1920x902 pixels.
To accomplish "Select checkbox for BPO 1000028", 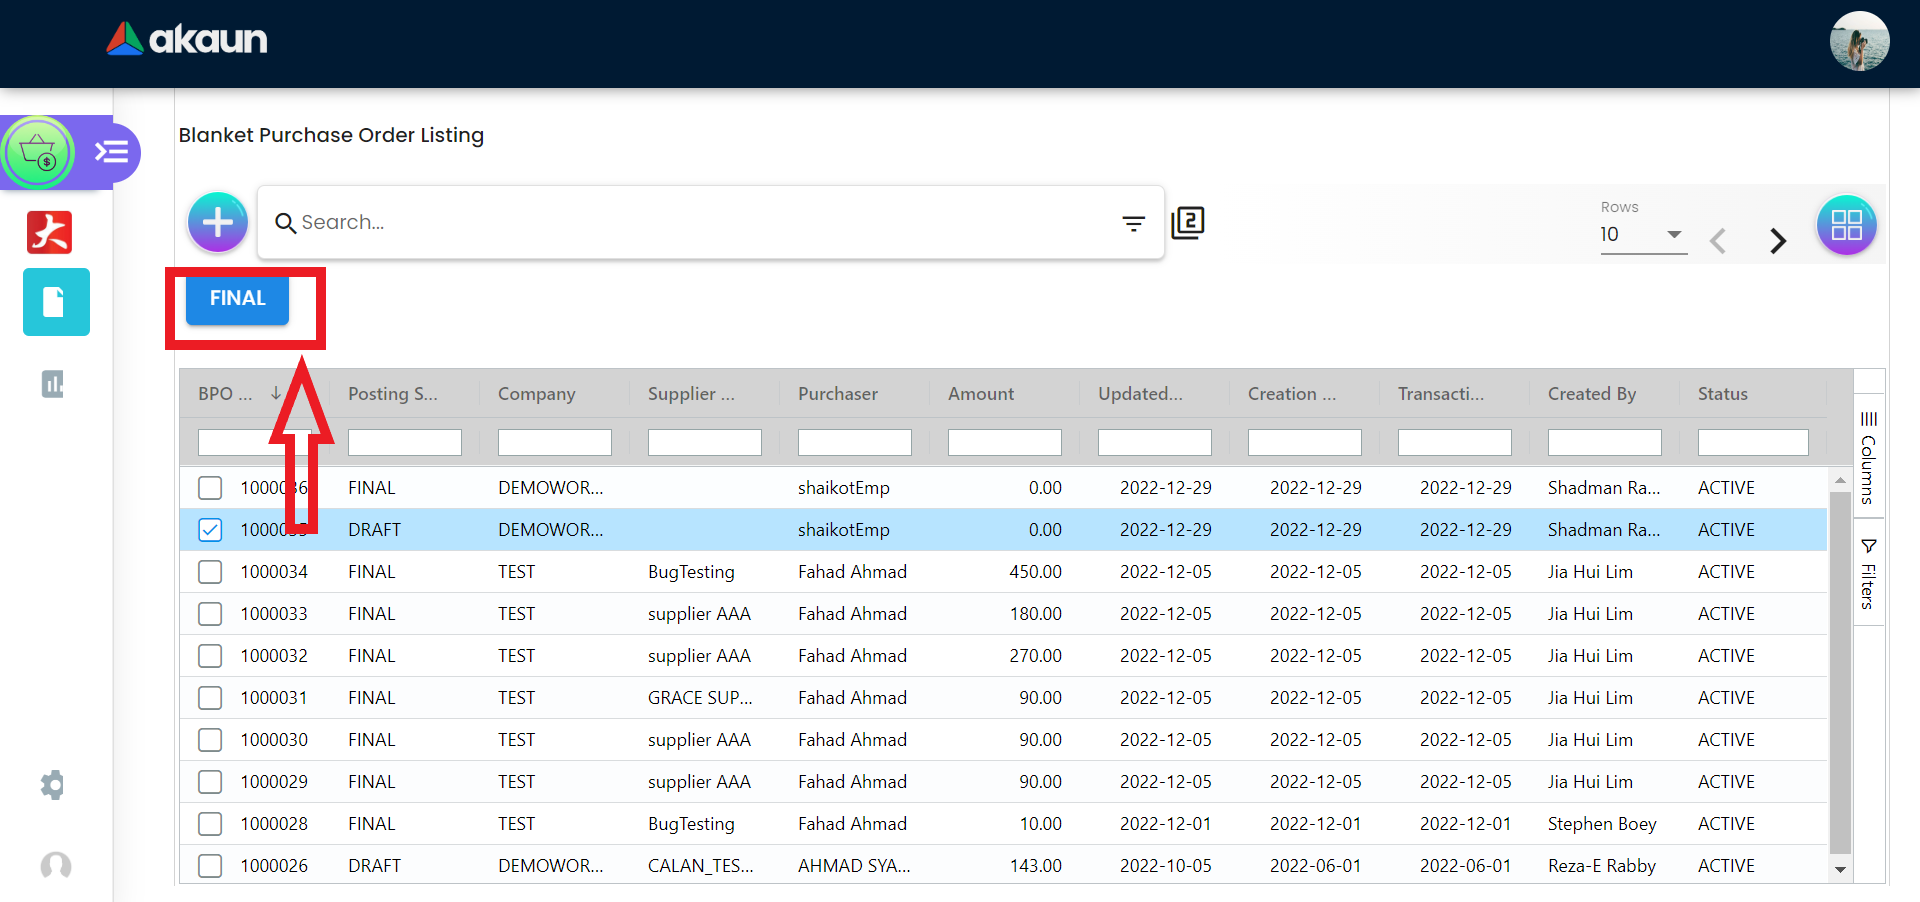I will (x=210, y=824).
